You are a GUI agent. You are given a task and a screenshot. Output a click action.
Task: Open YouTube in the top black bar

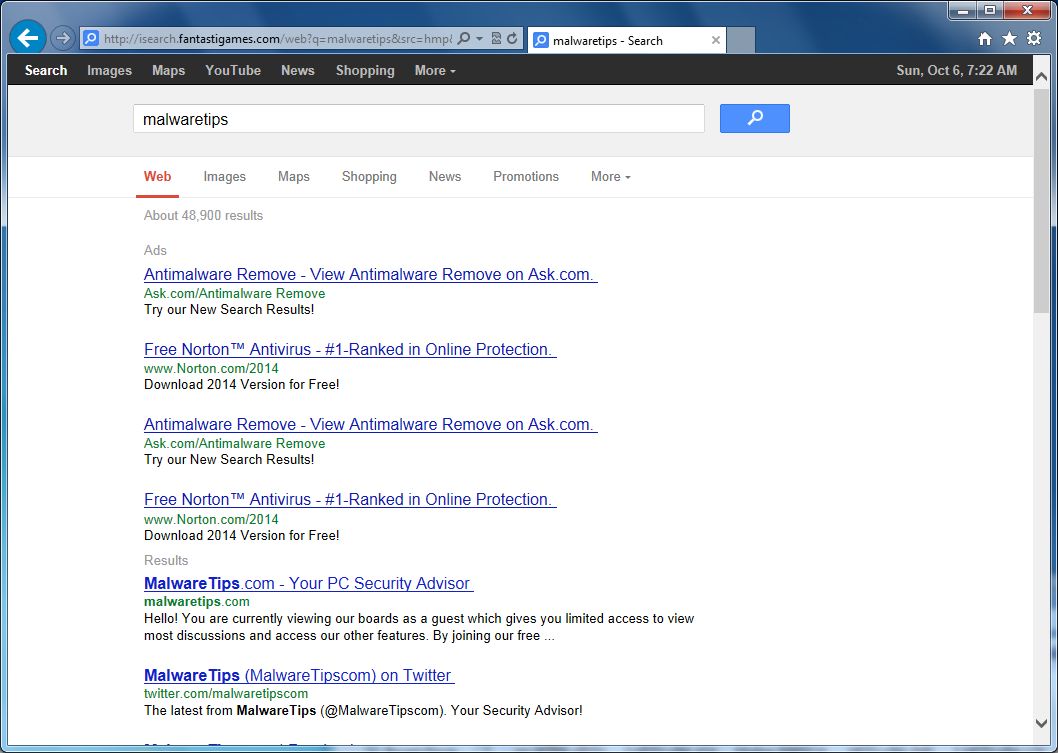233,70
